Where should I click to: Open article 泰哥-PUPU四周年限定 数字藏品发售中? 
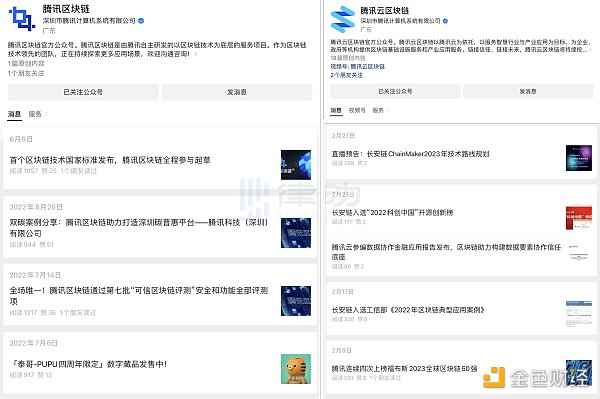point(88,364)
